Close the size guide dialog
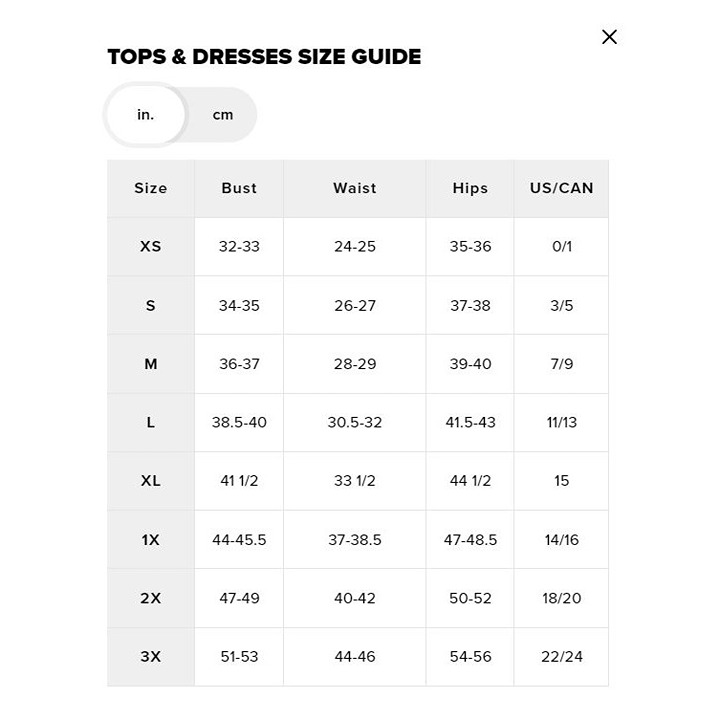 [x=609, y=37]
